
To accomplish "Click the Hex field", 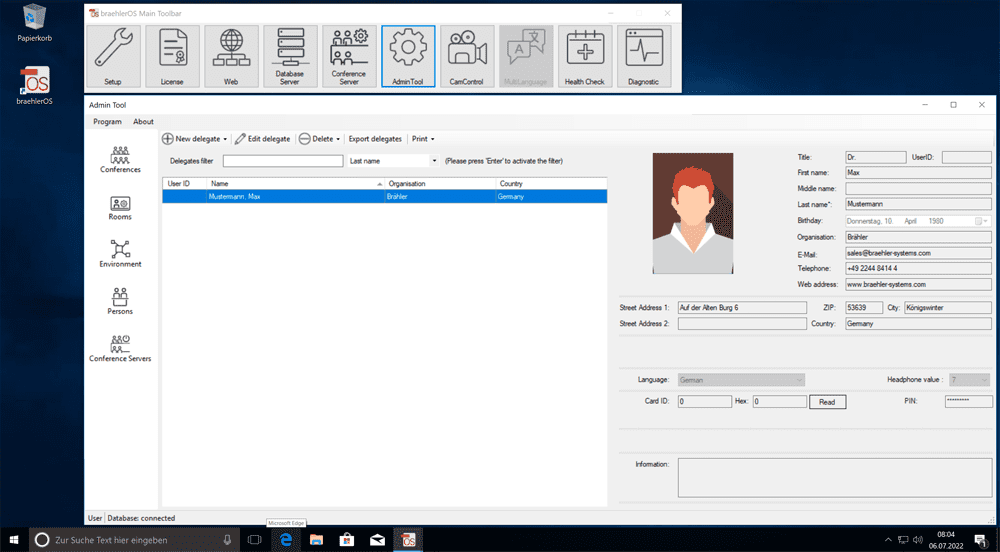I will [780, 402].
